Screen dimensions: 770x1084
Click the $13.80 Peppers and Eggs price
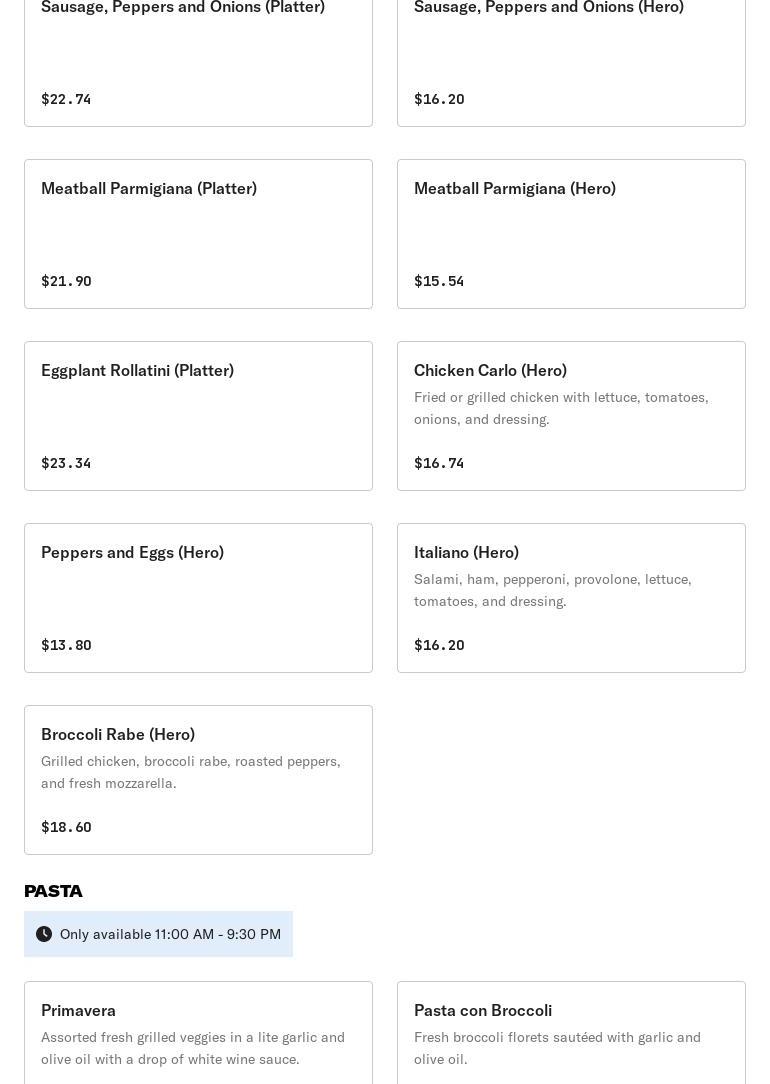pyautogui.click(x=66, y=645)
